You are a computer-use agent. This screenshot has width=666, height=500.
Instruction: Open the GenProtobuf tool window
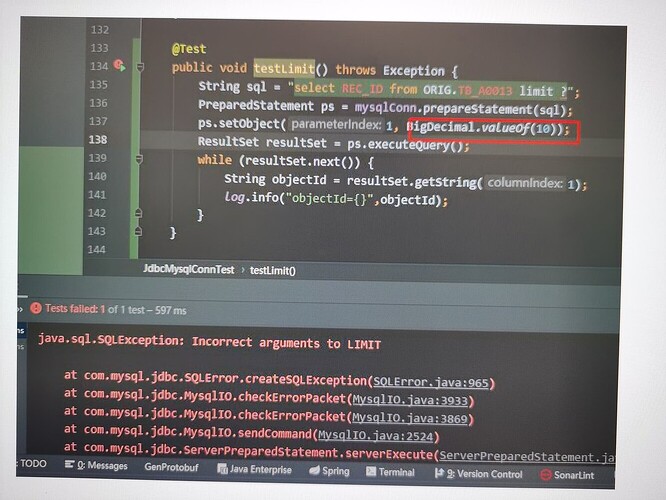(x=171, y=467)
